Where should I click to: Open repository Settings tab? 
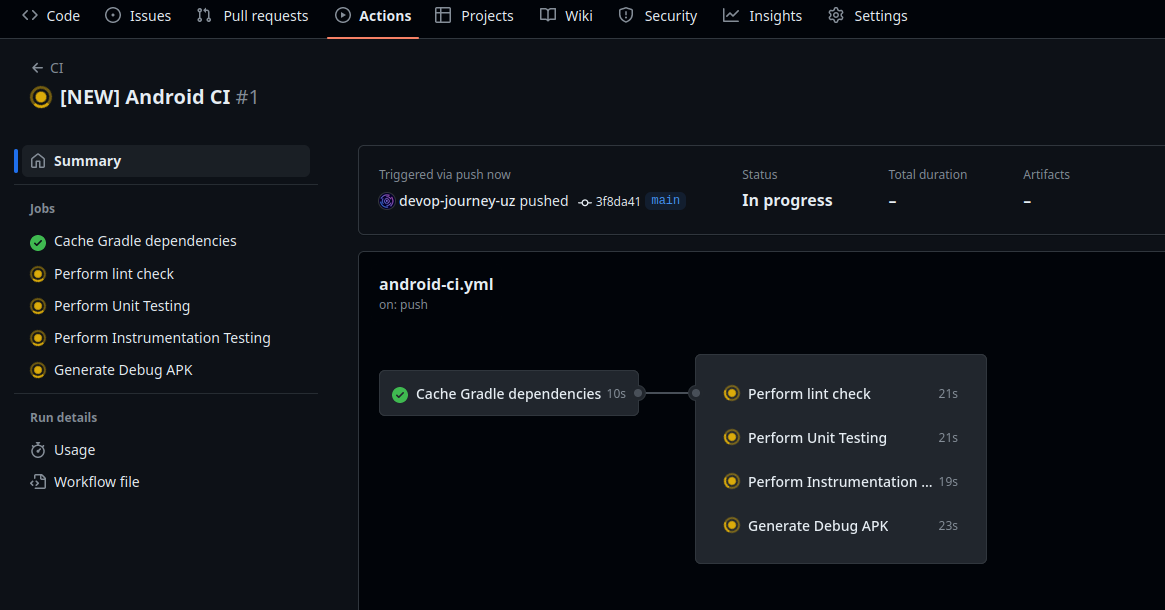click(x=868, y=16)
